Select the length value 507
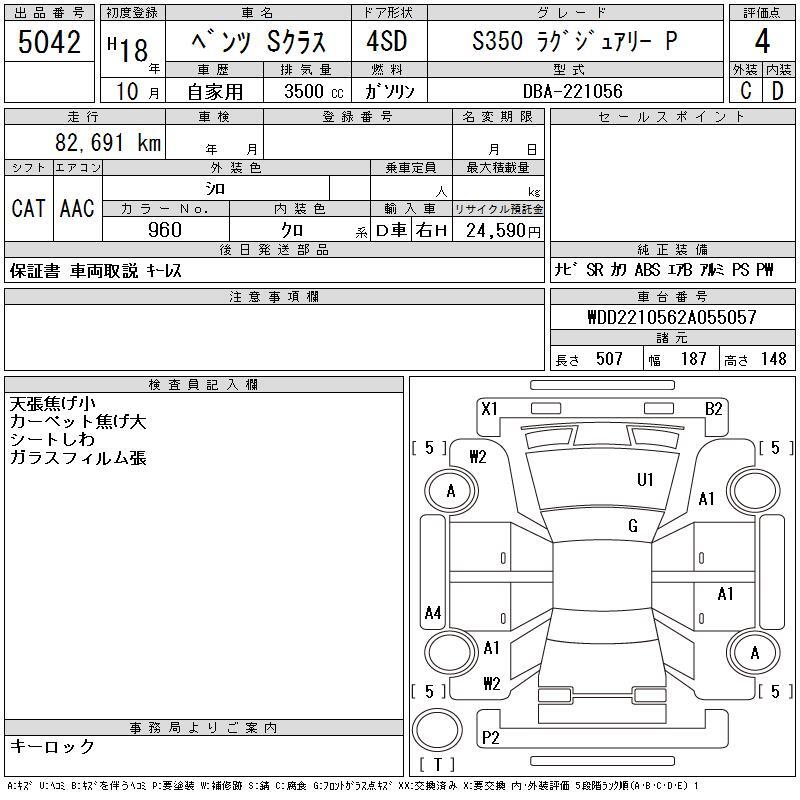The image size is (800, 800). click(609, 359)
